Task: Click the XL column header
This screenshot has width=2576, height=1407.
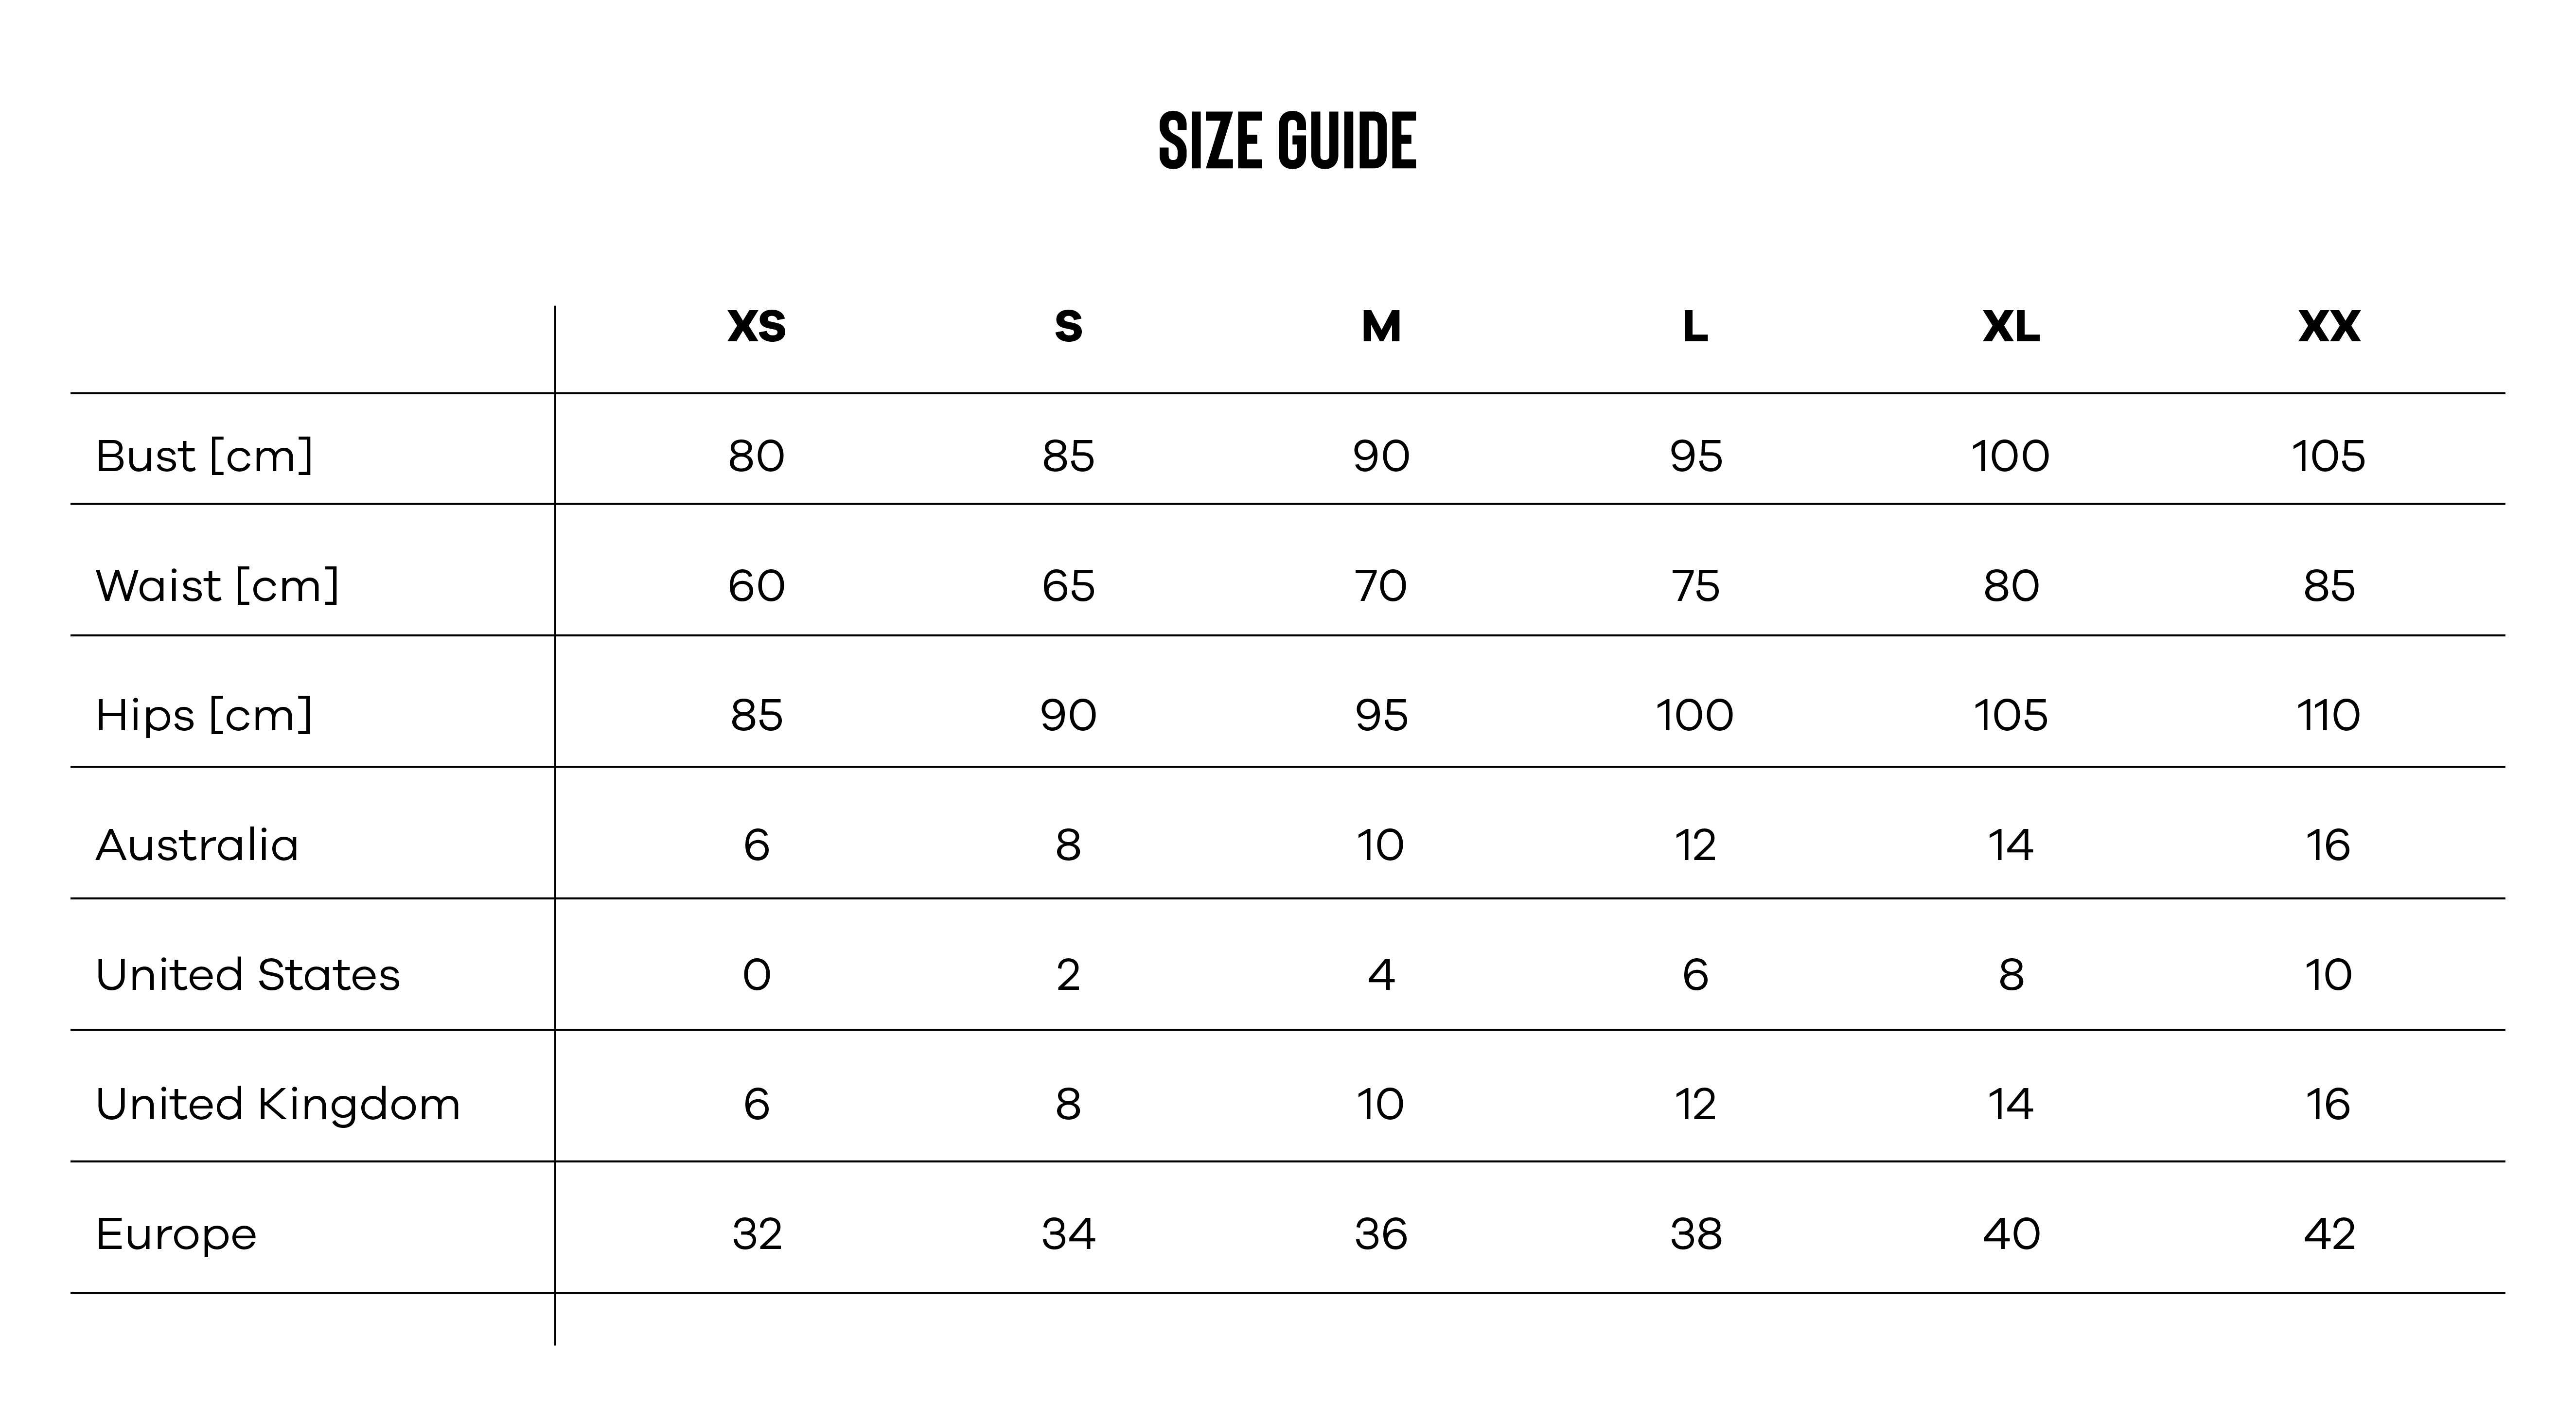Action: [x=2011, y=327]
